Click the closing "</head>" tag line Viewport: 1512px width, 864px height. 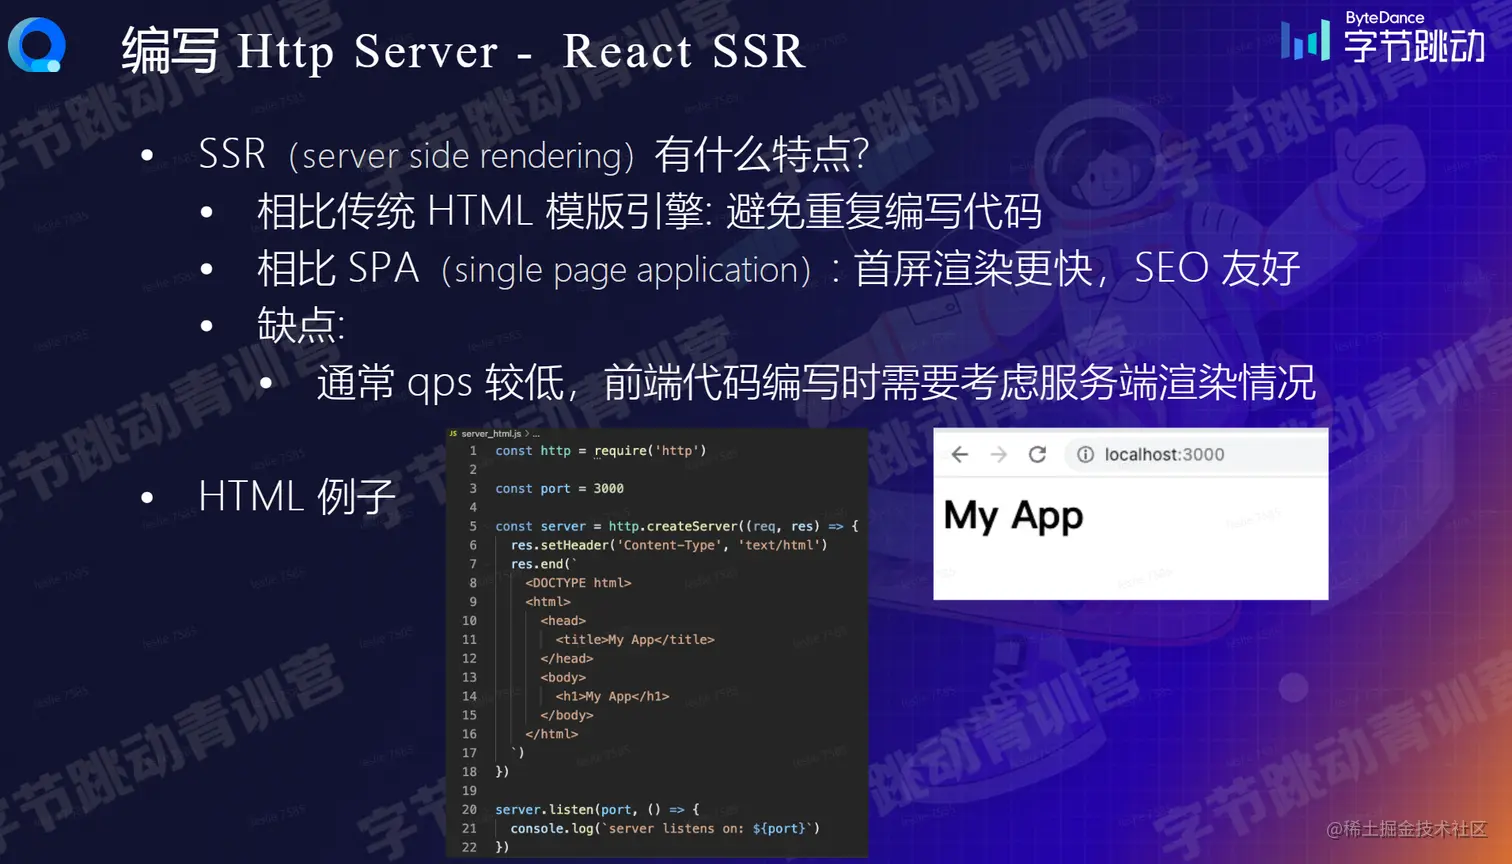click(x=567, y=659)
